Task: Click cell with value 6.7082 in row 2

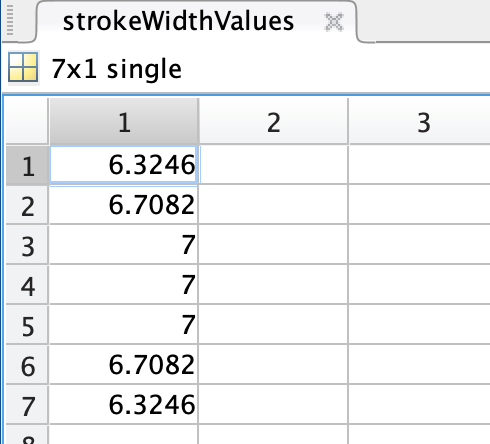Action: [124, 205]
